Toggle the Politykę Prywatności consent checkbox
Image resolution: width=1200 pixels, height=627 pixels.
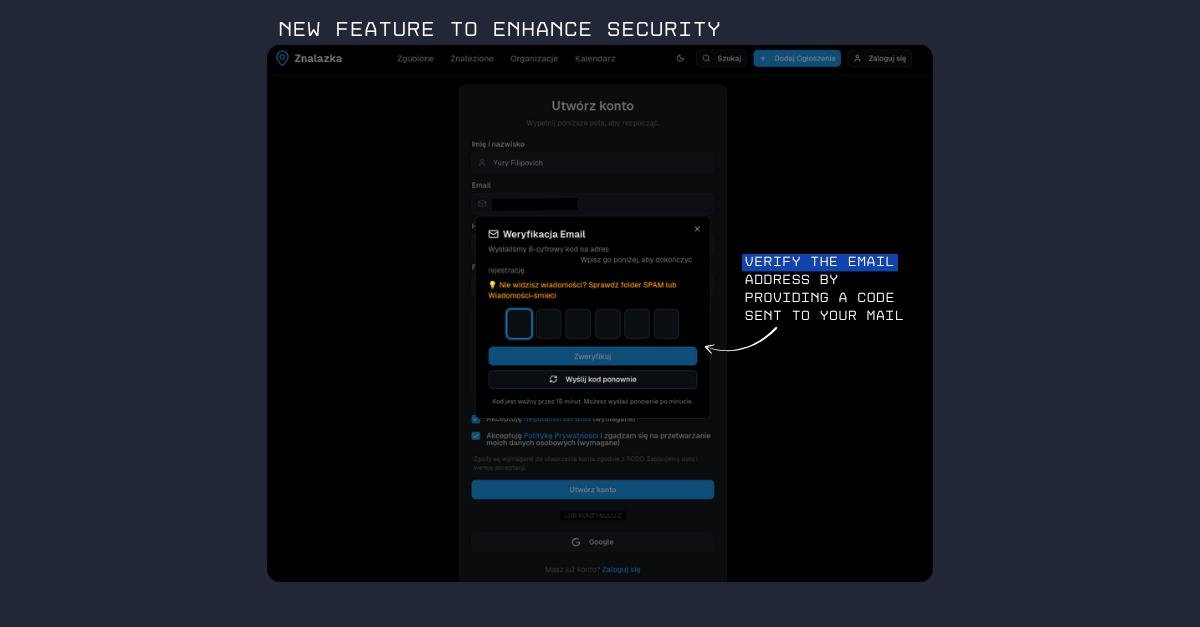click(x=476, y=436)
